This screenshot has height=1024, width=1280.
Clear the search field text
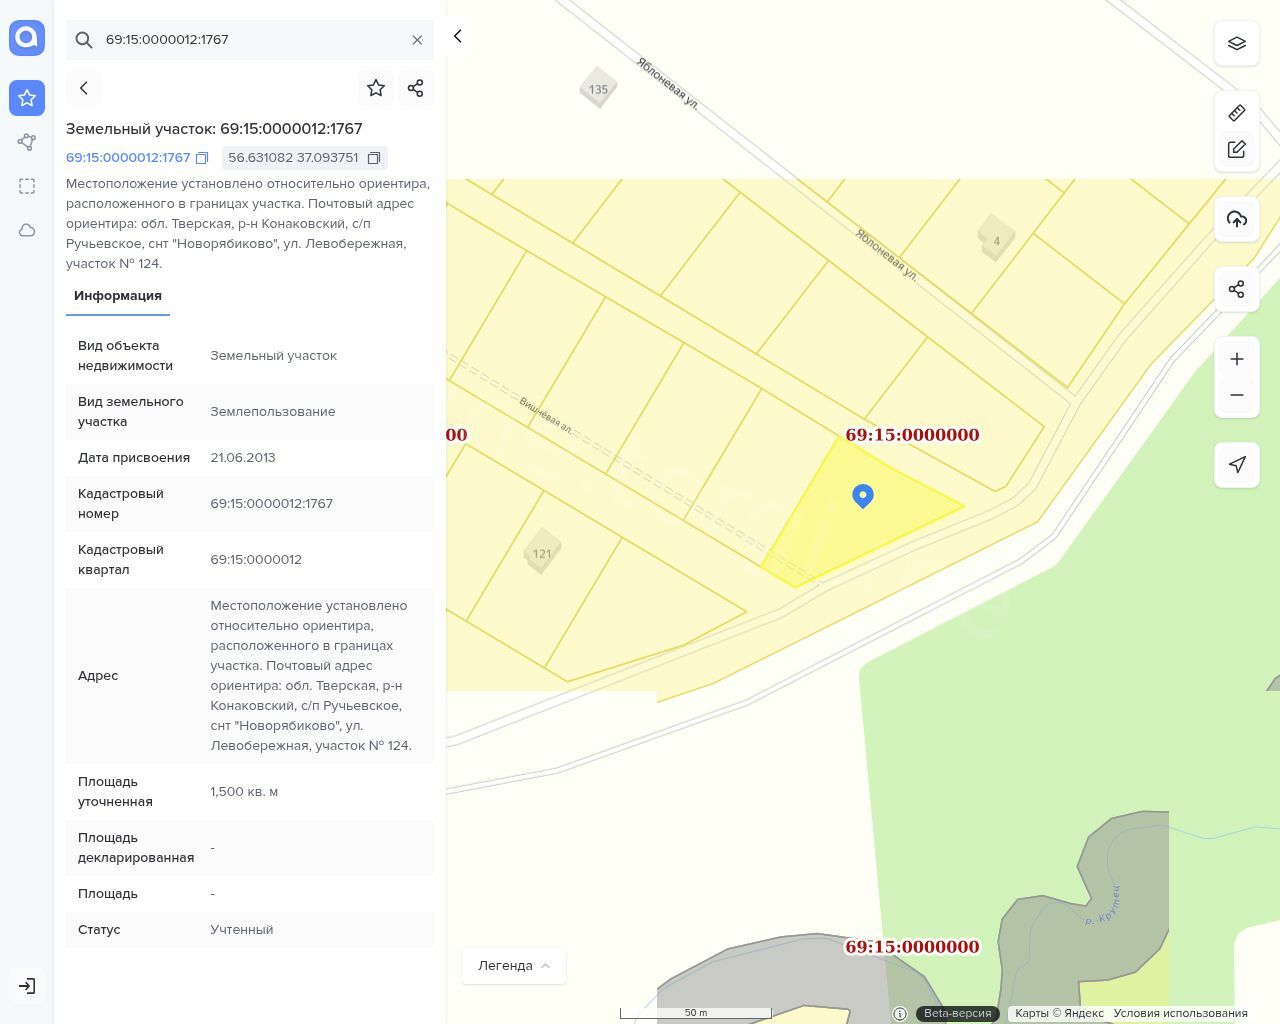click(x=417, y=40)
